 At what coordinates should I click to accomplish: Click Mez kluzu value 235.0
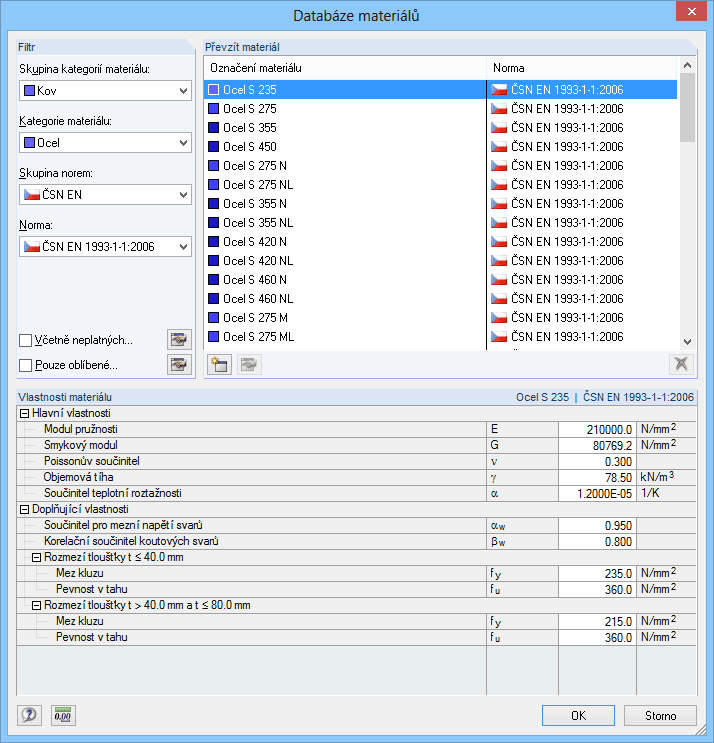coord(597,574)
